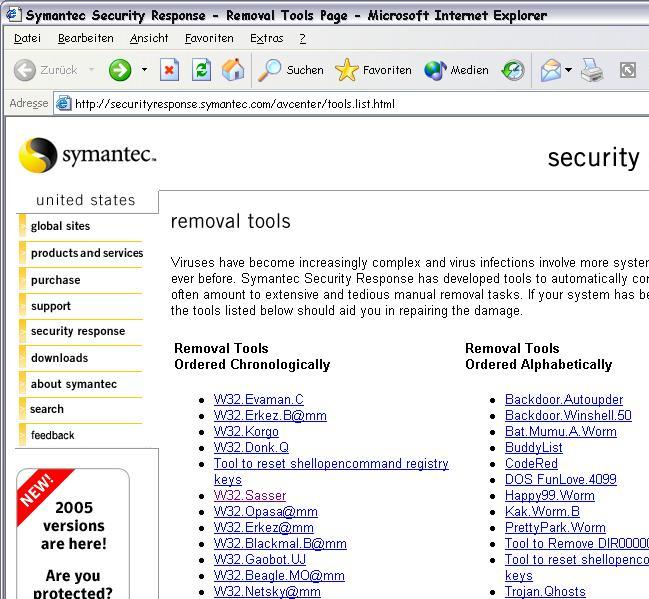
Task: Print the page using printer icon
Action: [x=592, y=70]
